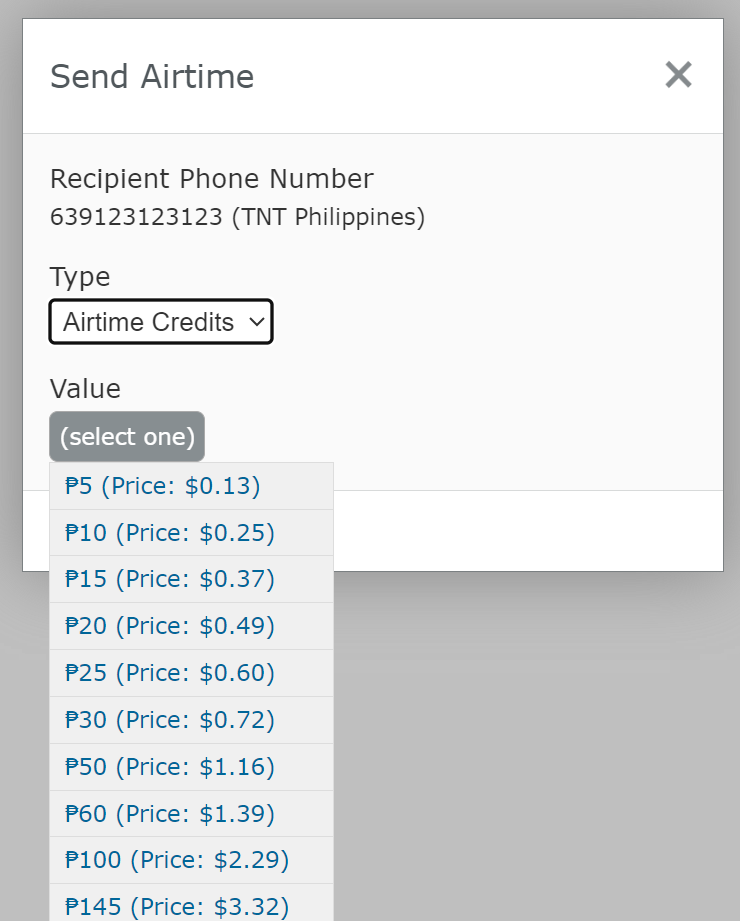Image resolution: width=740 pixels, height=921 pixels.
Task: Click the Recipient Phone Number label
Action: point(211,179)
